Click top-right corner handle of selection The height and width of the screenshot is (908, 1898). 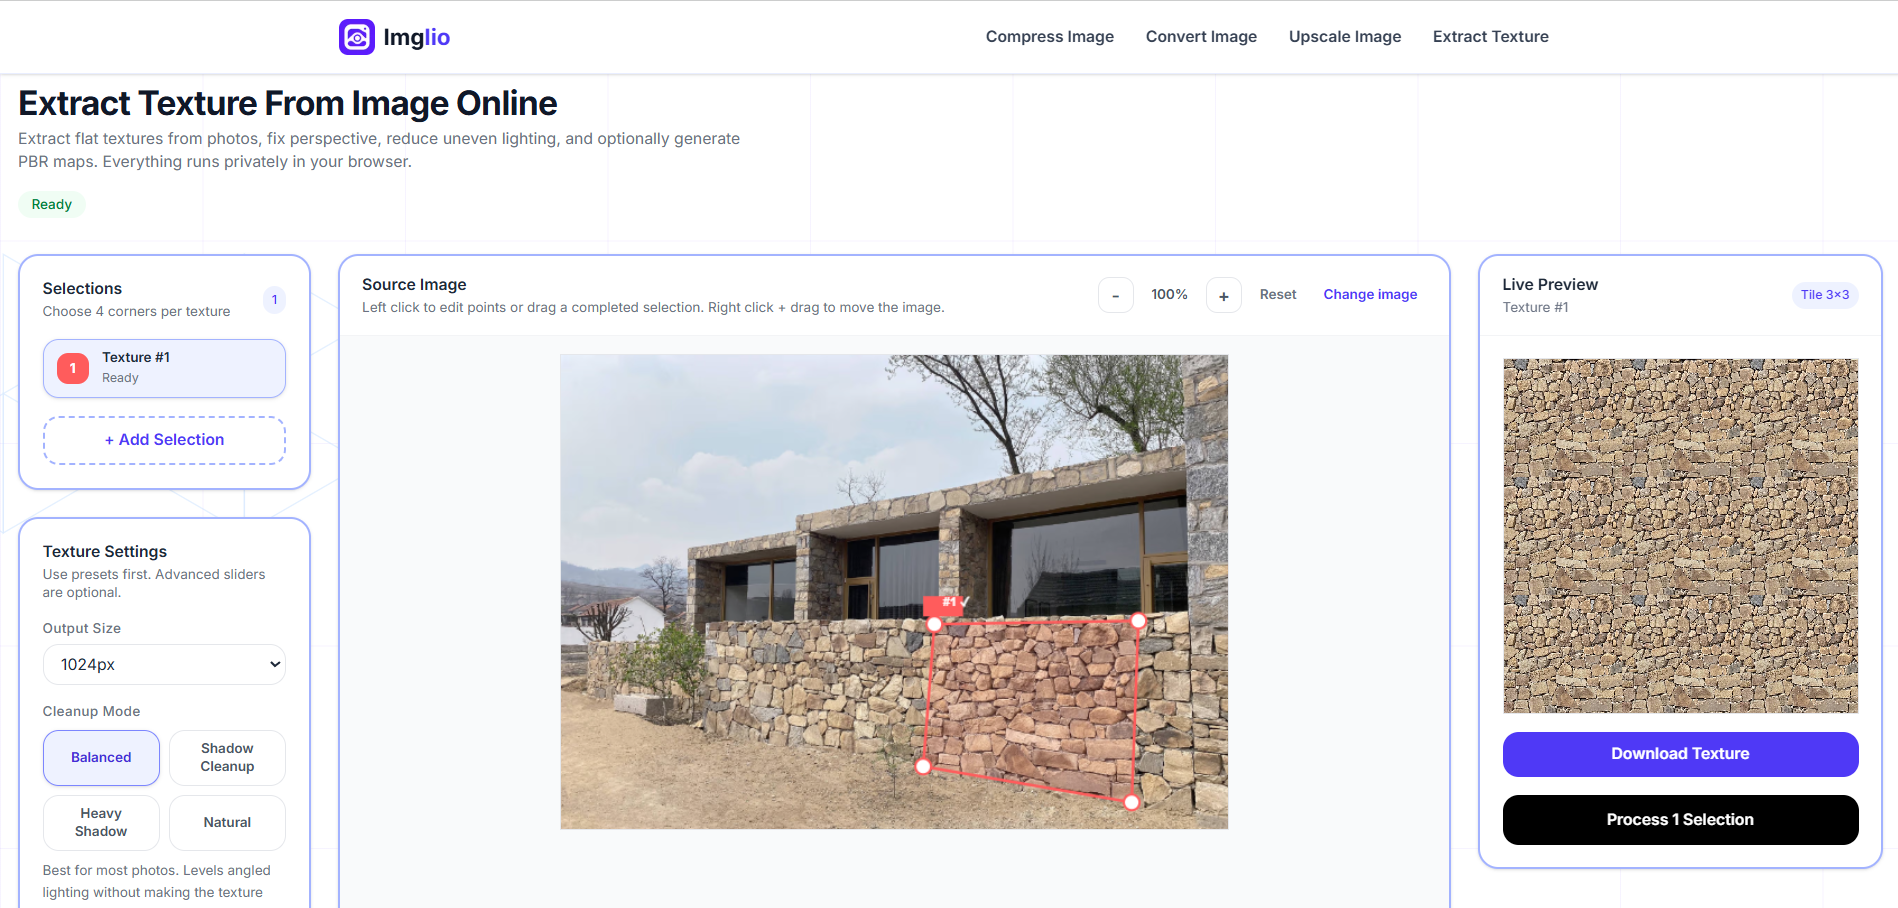pos(1138,621)
